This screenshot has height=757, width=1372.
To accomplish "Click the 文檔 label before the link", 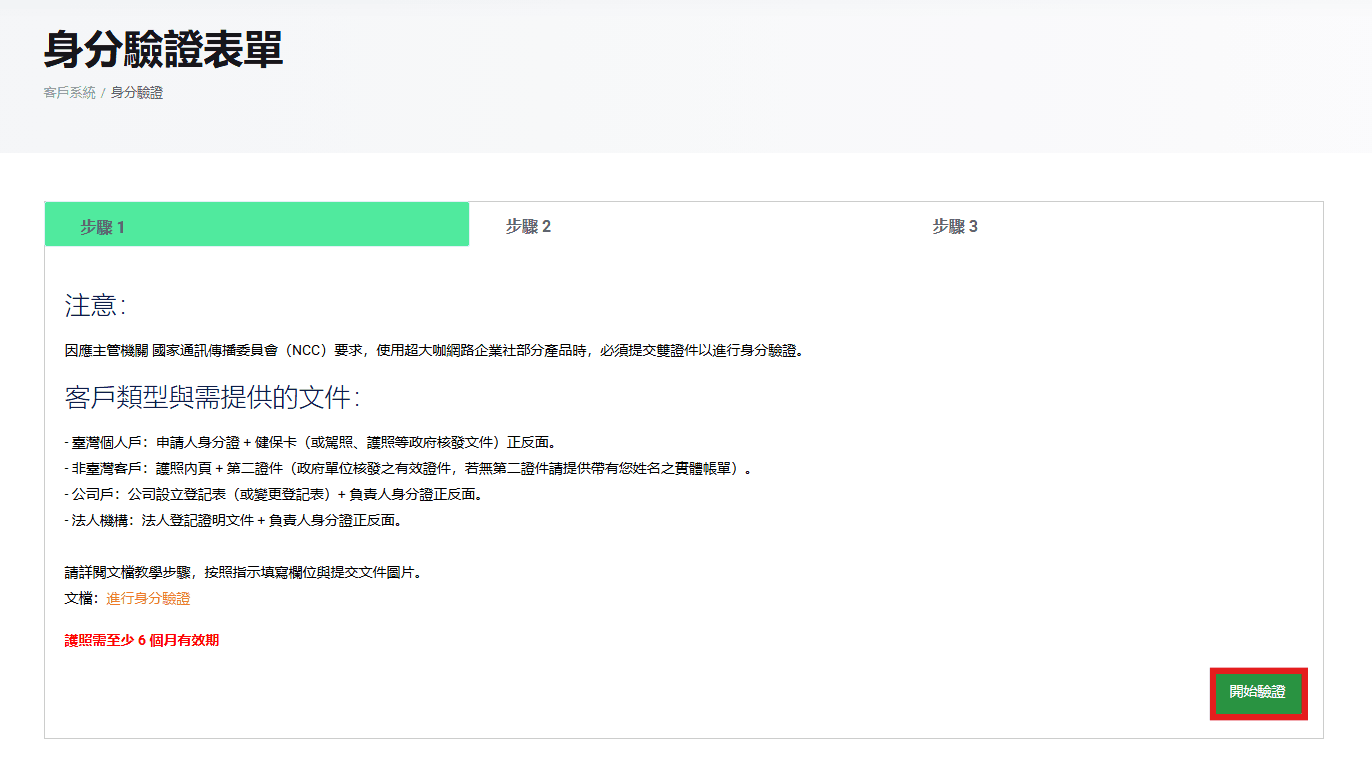I will (x=81, y=599).
